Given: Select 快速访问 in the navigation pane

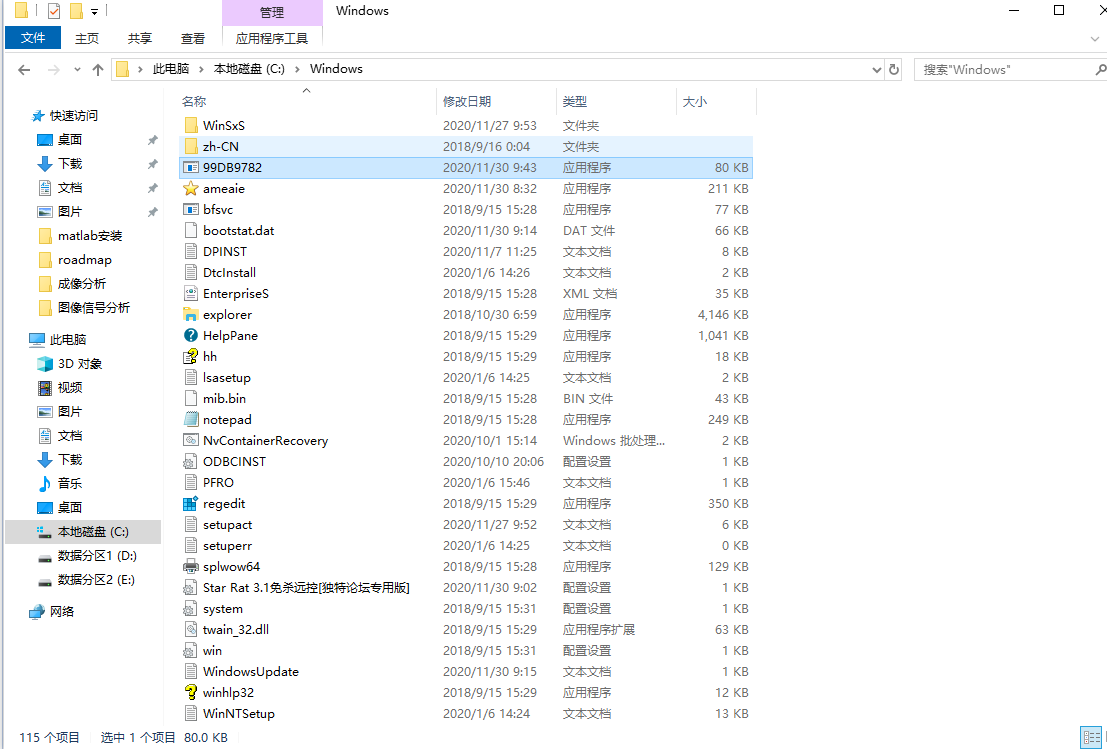Looking at the screenshot, I should [x=73, y=115].
